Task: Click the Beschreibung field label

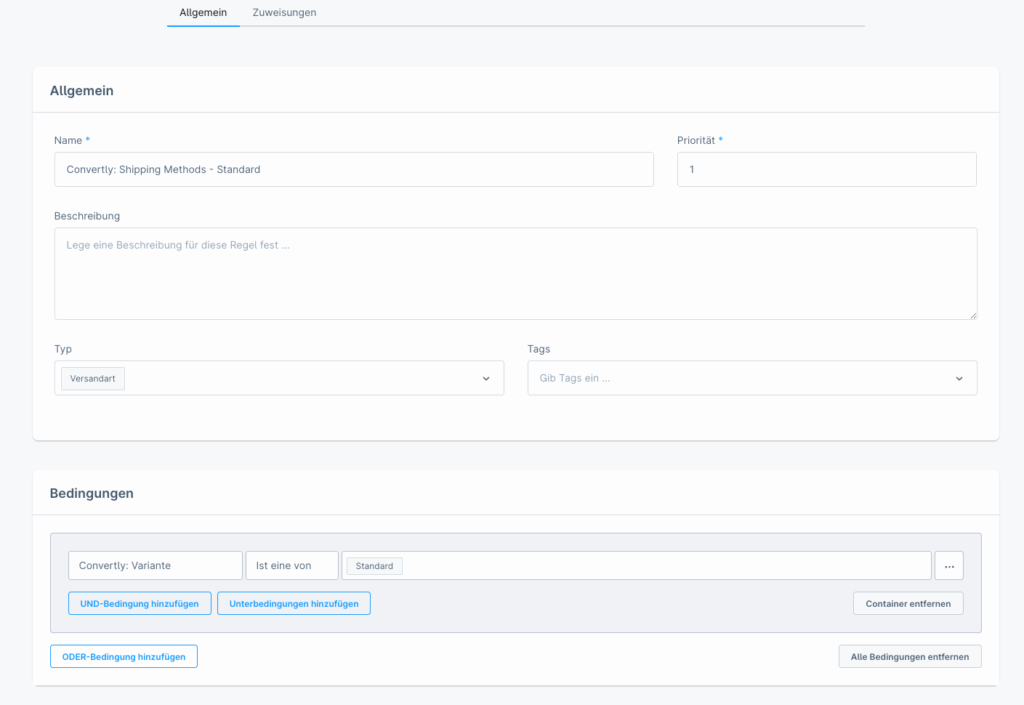Action: pos(87,216)
